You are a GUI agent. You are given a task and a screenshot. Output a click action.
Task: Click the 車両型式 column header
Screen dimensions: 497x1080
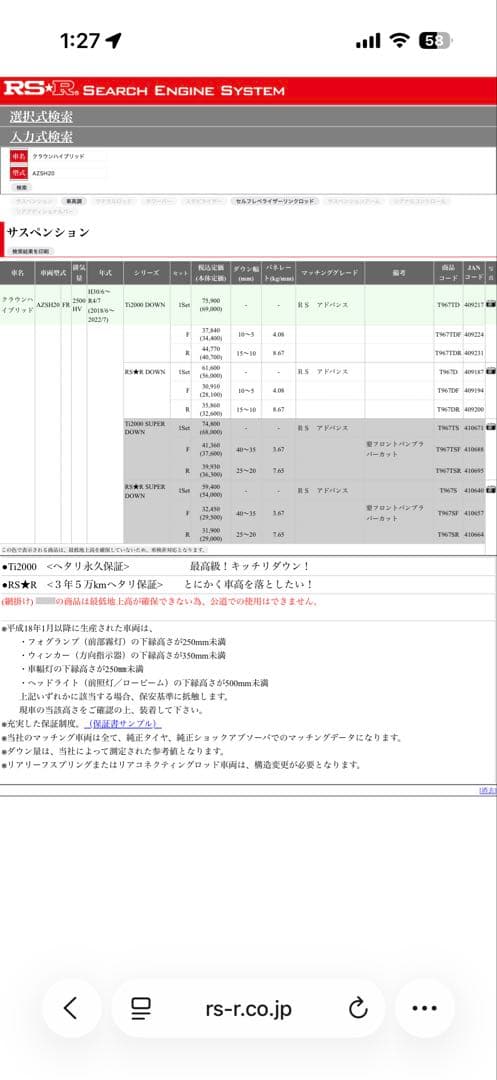coord(52,273)
